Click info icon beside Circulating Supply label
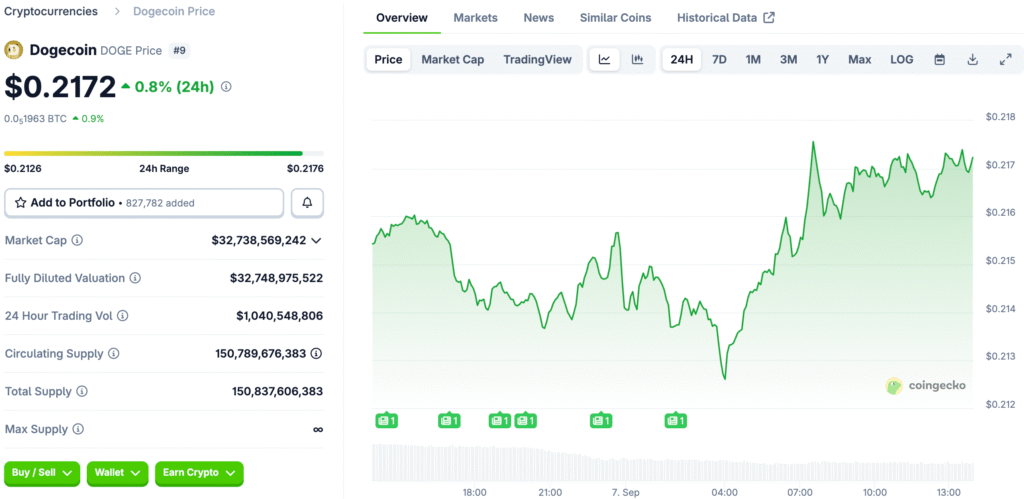The width and height of the screenshot is (1024, 499). 114,354
